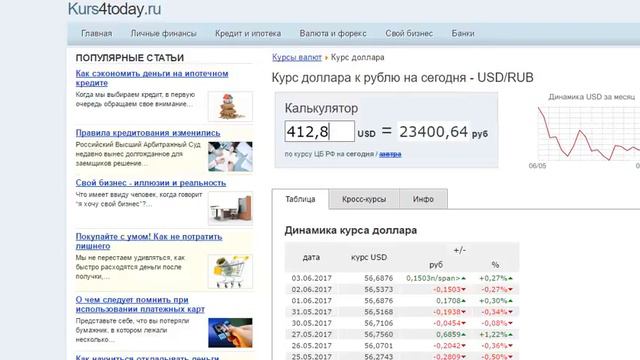Click the USD amount input field

pos(320,131)
